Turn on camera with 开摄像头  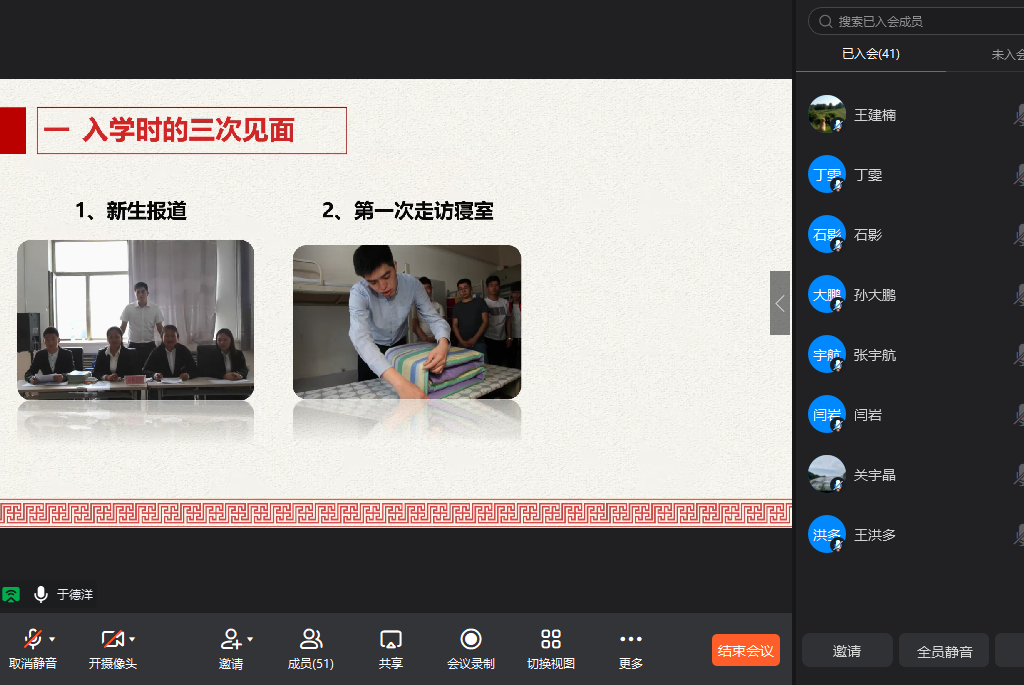click(112, 639)
